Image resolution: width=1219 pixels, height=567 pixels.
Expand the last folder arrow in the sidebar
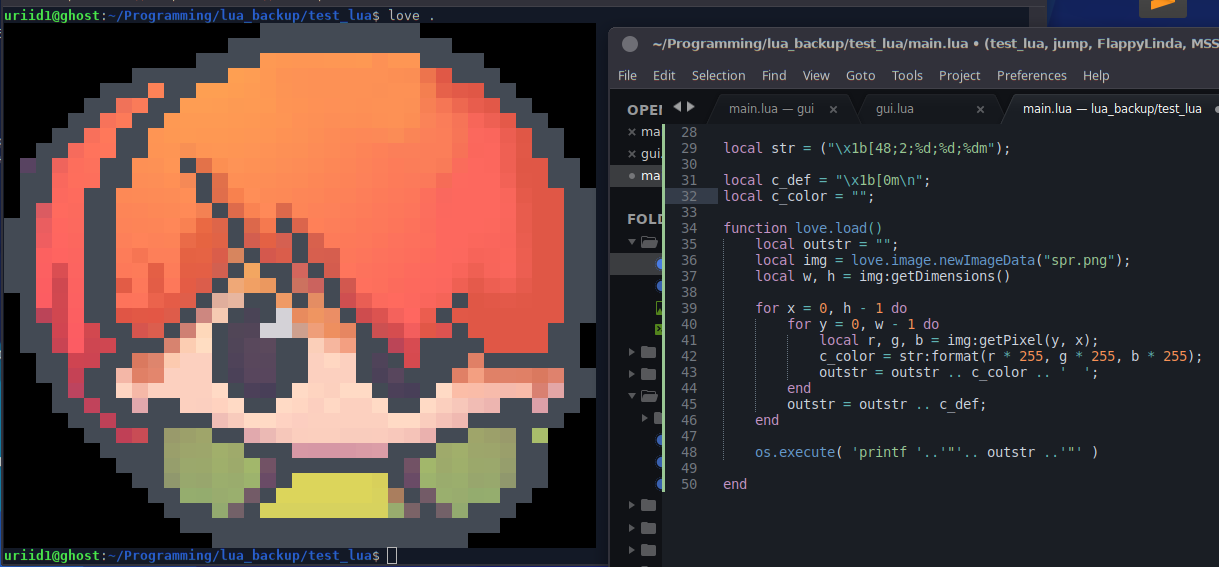tap(632, 550)
